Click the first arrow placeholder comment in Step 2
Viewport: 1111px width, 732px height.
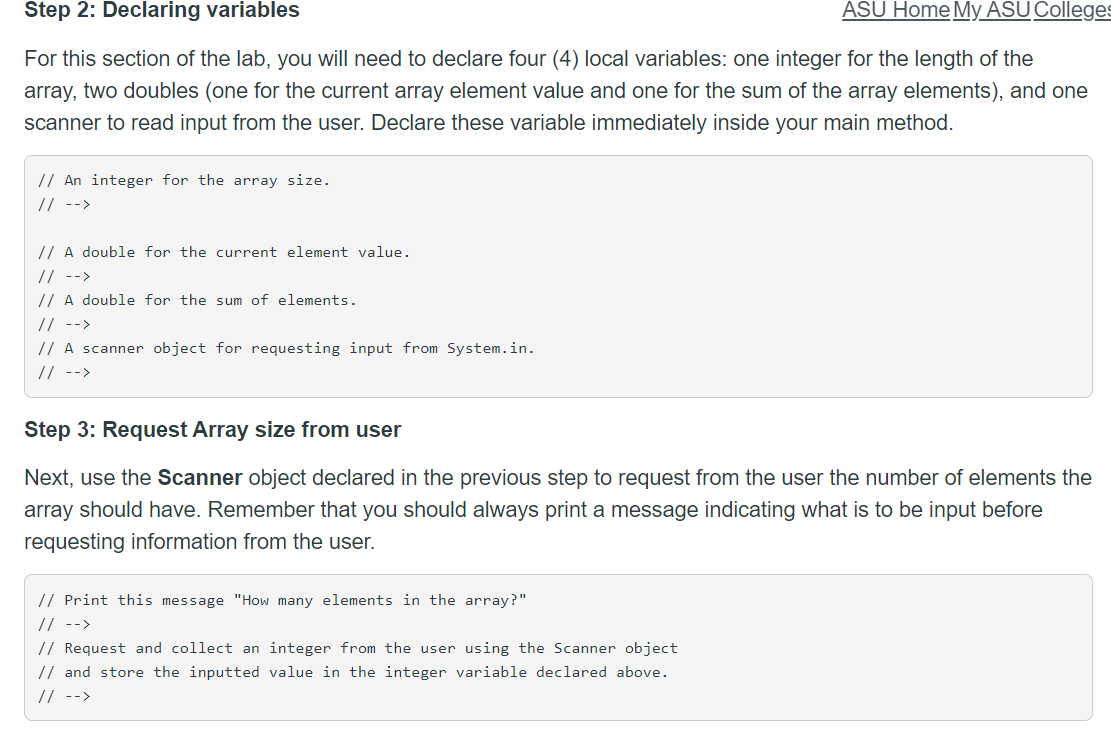[x=63, y=204]
